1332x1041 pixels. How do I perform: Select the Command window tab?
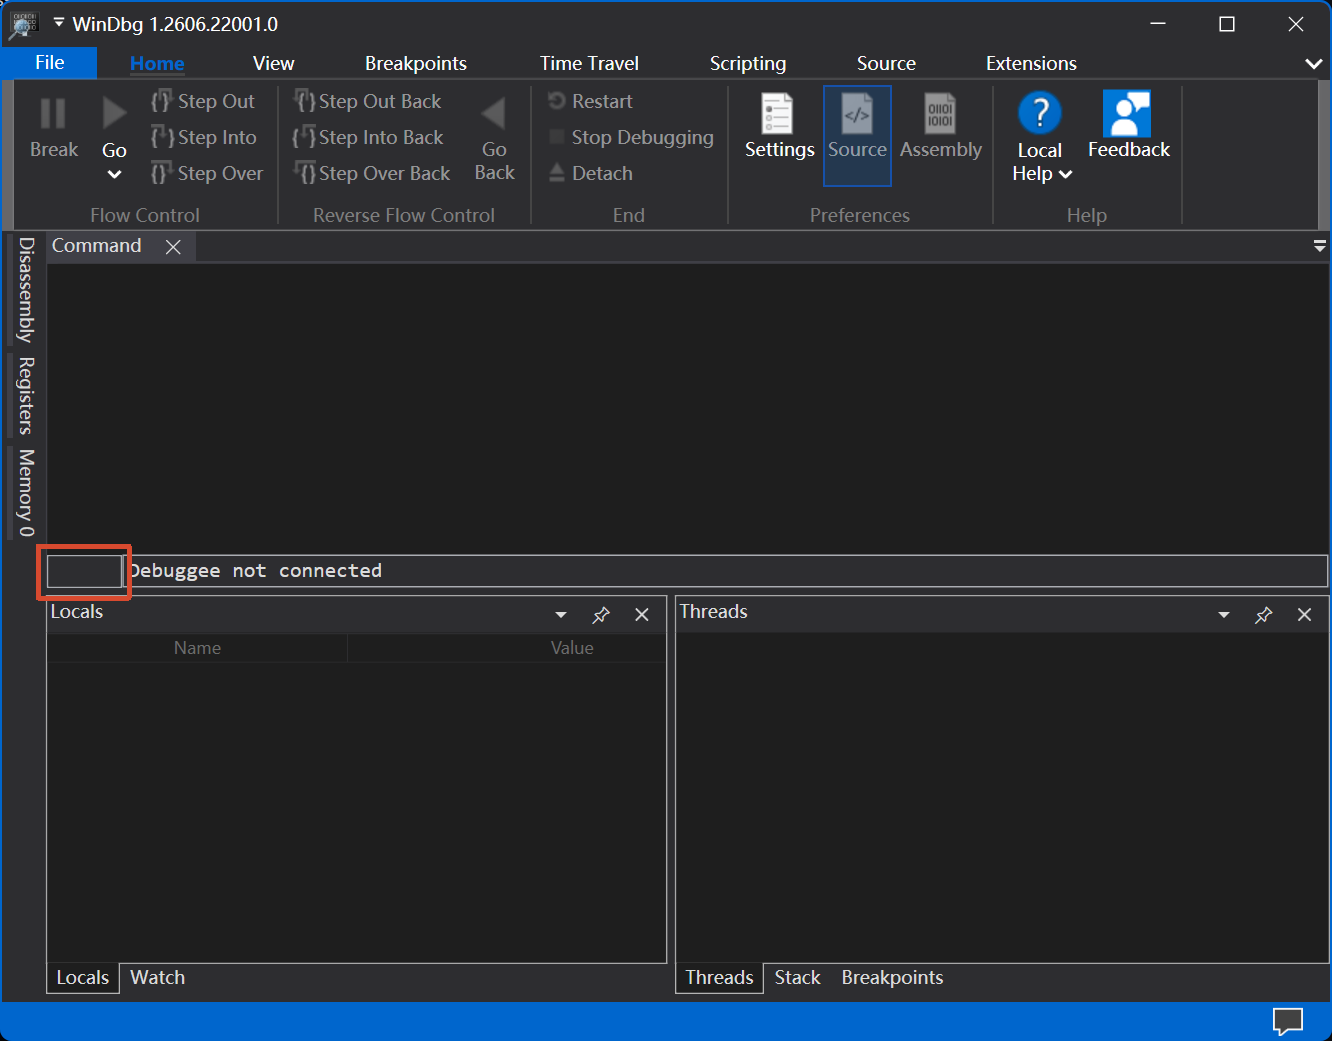click(97, 246)
